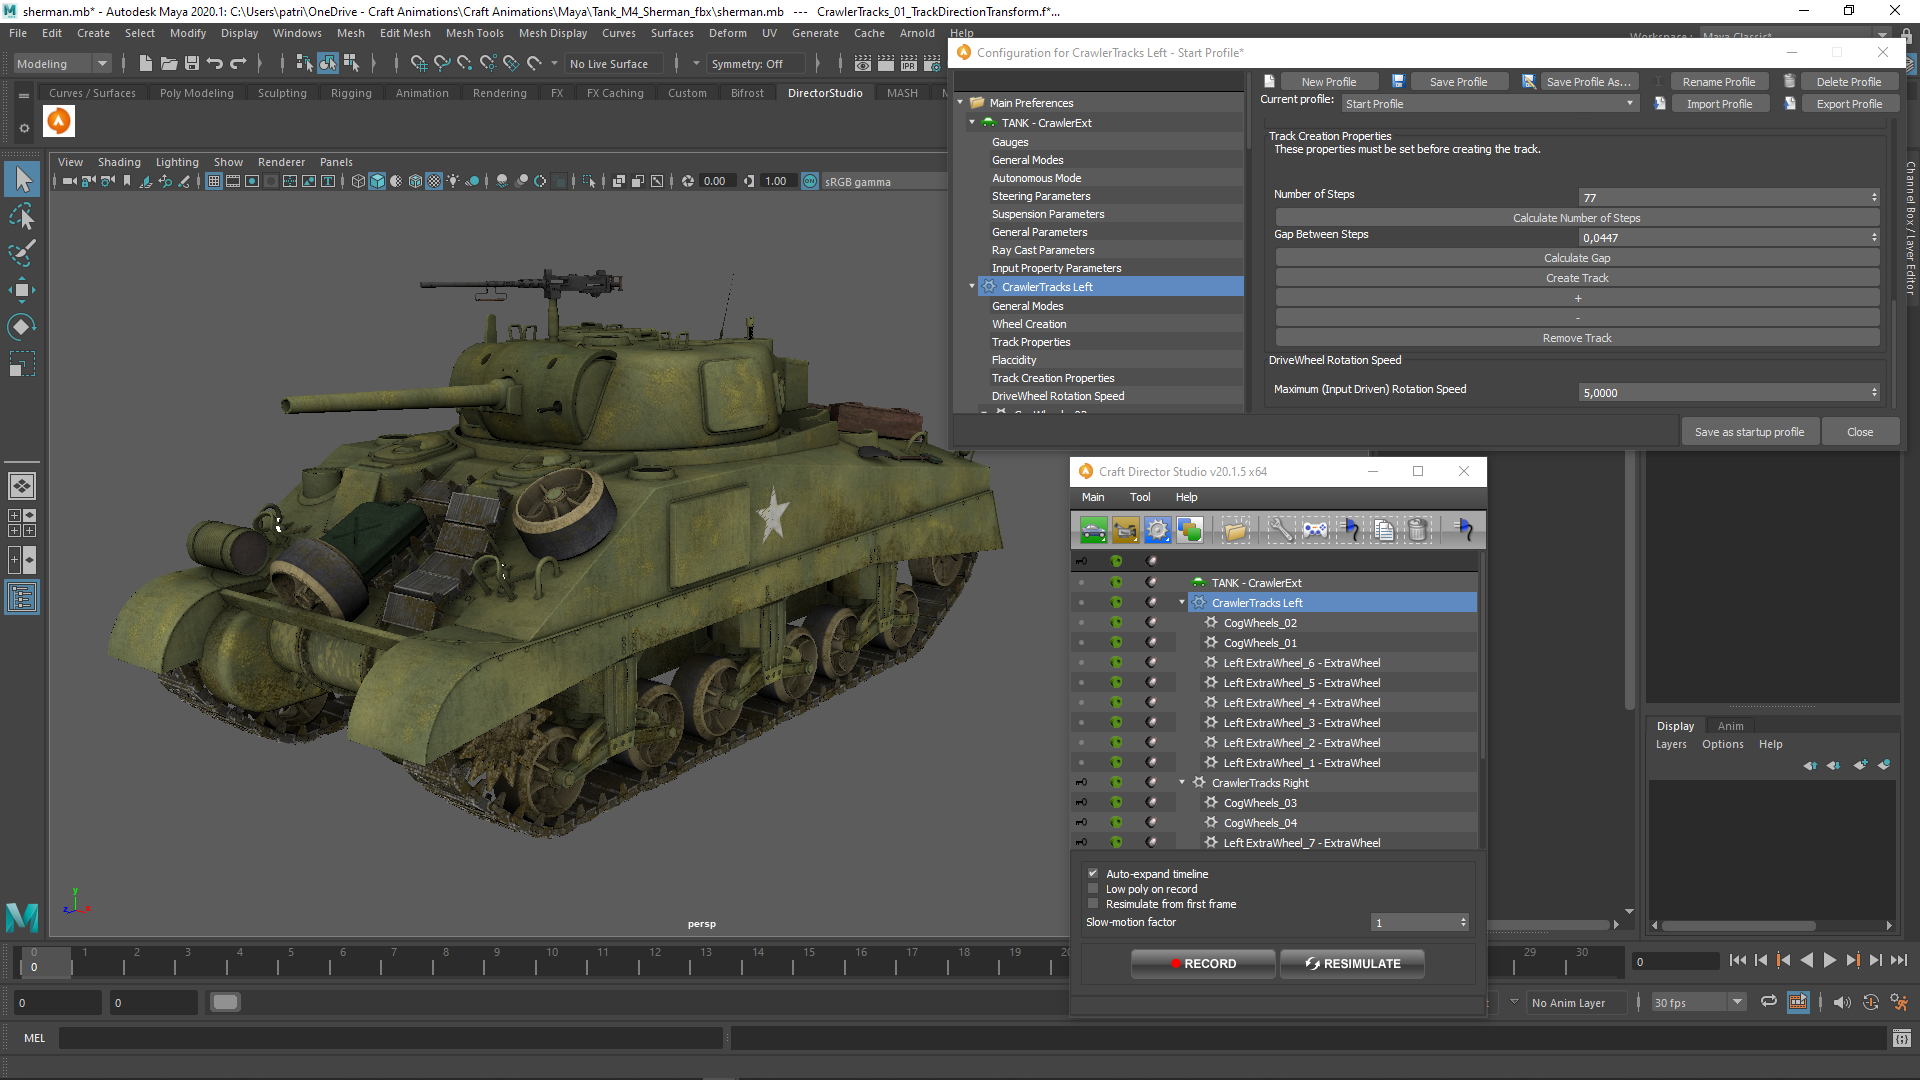Viewport: 1920px width, 1080px height.
Task: Click the Create Track button
Action: (x=1576, y=278)
